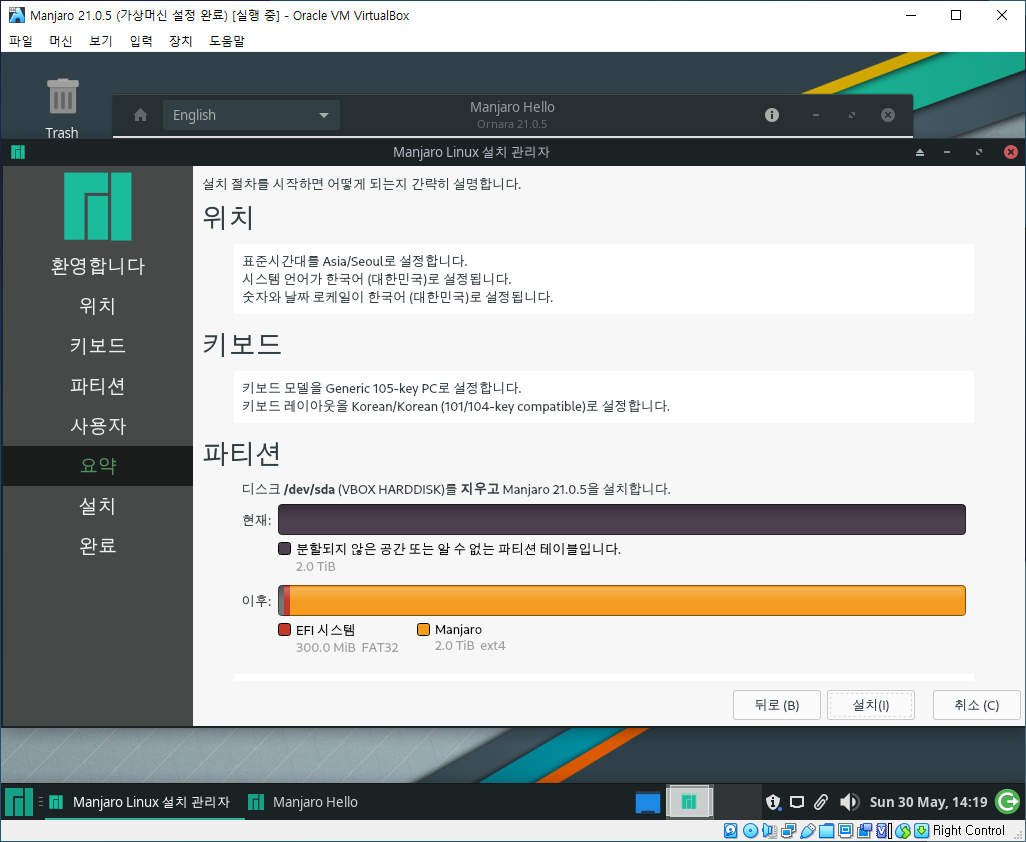Click the 취소 (C) cancel button
Image resolution: width=1026 pixels, height=842 pixels.
tap(976, 705)
